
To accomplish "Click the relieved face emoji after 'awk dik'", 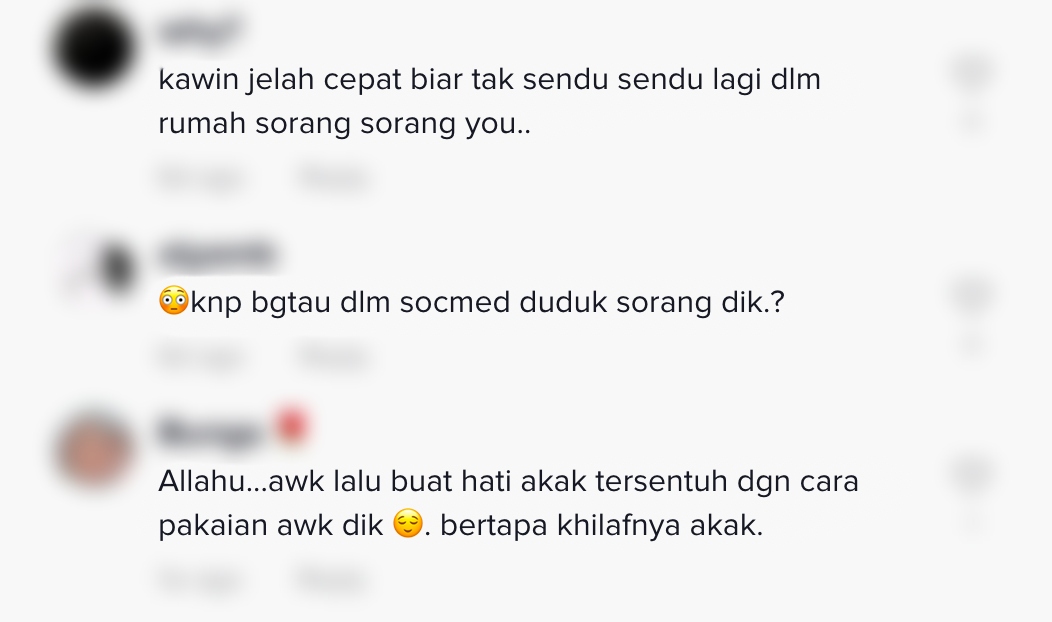I will coord(408,524).
